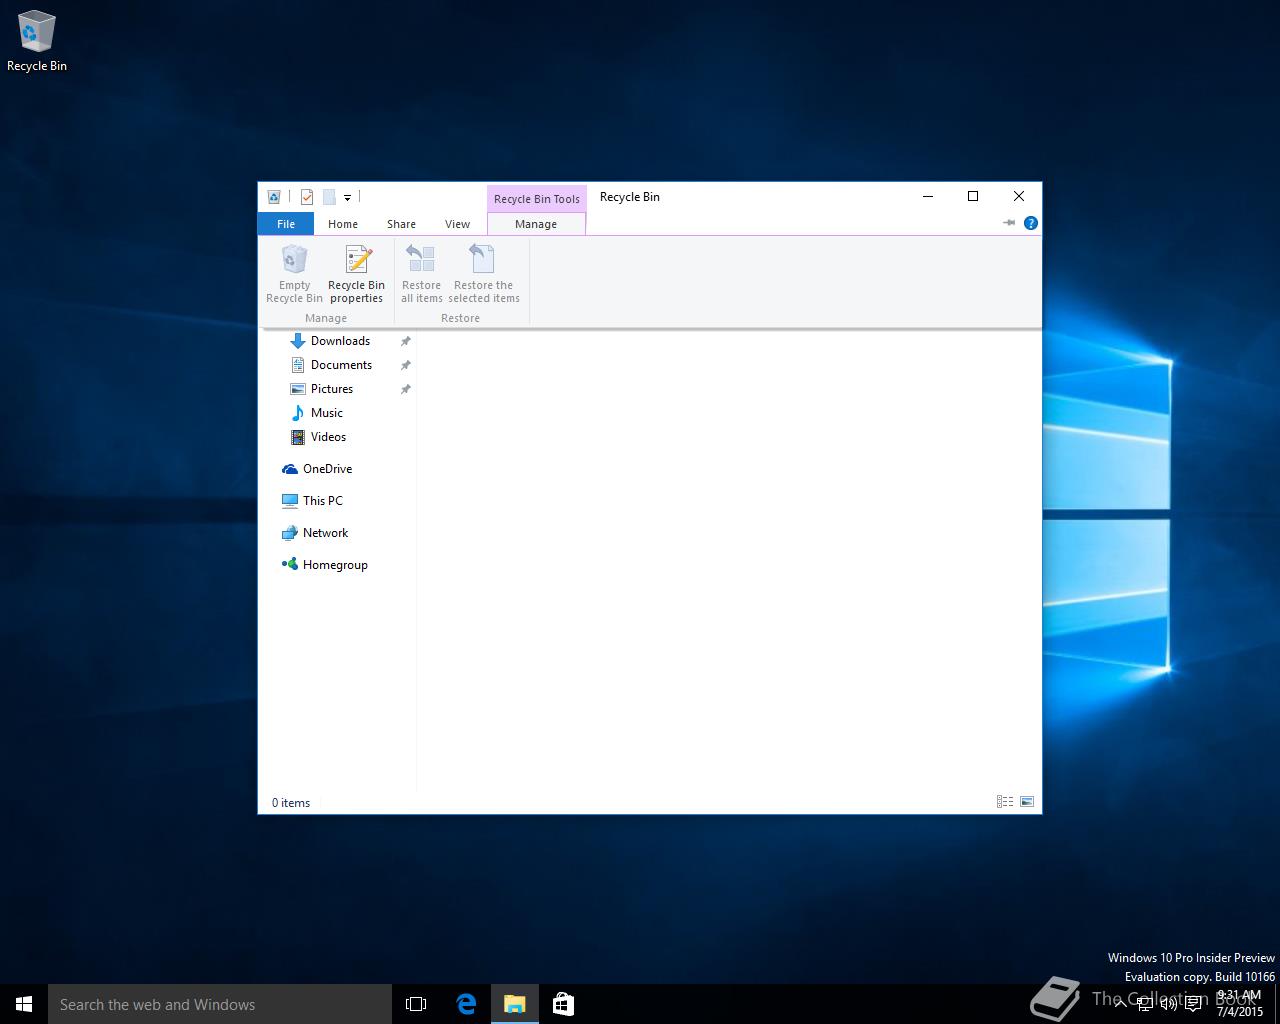Open Task View from taskbar

416,1004
